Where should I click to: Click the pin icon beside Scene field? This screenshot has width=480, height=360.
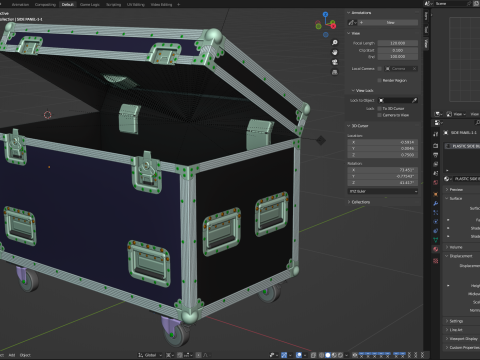[469, 4]
